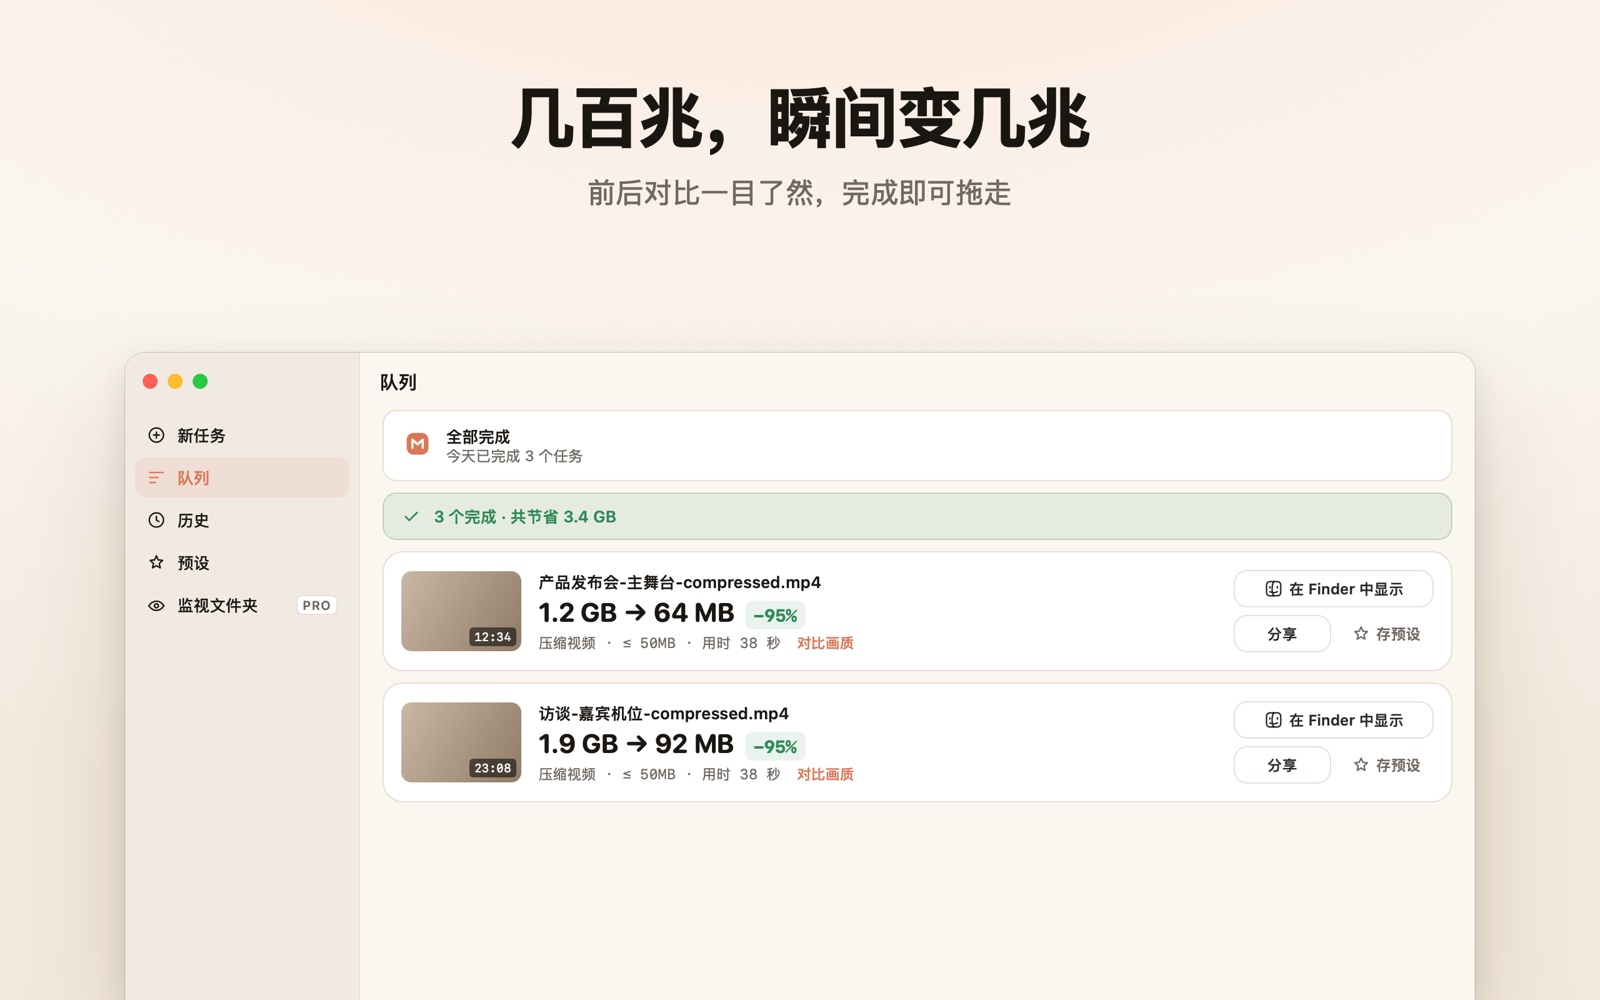
Task: Click 存预设 for the 产品发布会 video
Action: point(1387,633)
